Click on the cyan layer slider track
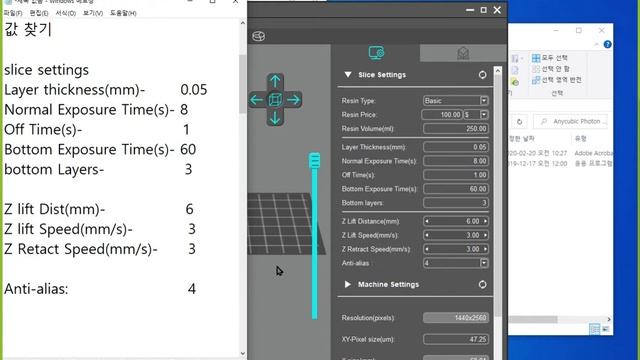640x360 pixels. (x=314, y=243)
